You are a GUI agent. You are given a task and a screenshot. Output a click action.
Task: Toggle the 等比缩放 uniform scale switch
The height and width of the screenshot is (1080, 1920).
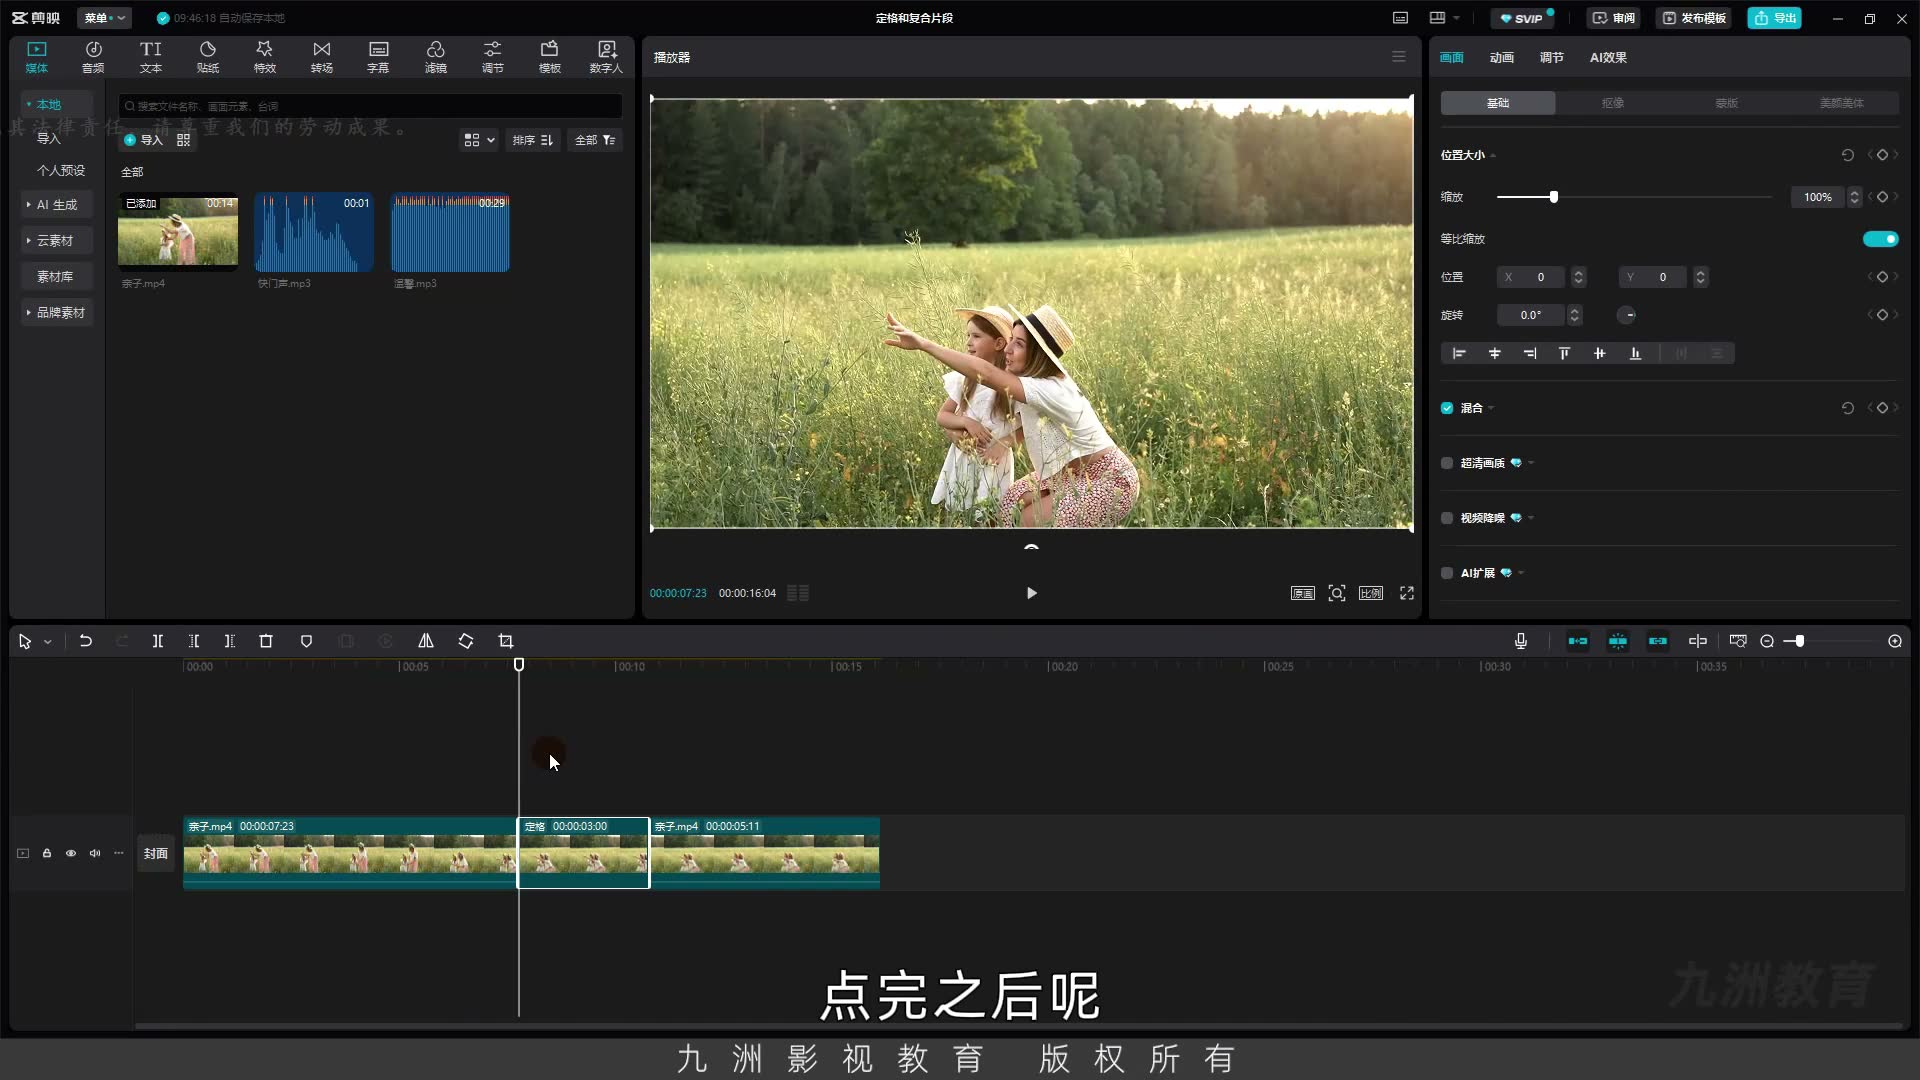[1880, 239]
